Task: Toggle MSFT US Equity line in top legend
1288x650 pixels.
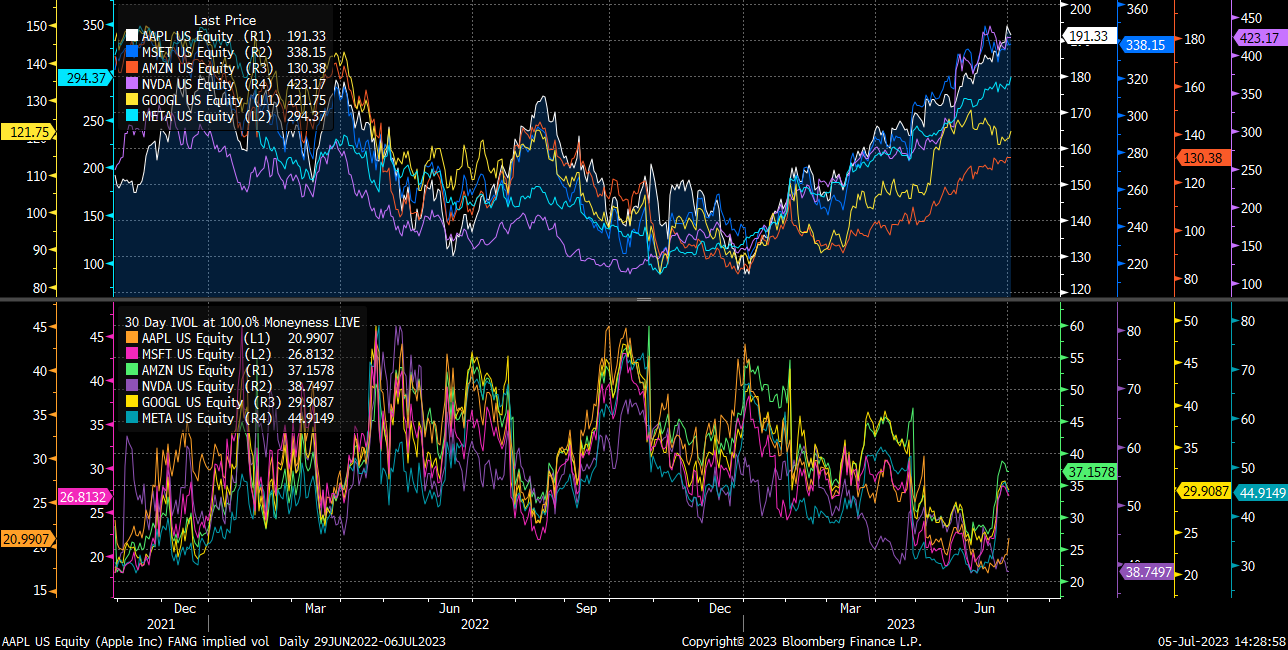Action: pyautogui.click(x=184, y=51)
